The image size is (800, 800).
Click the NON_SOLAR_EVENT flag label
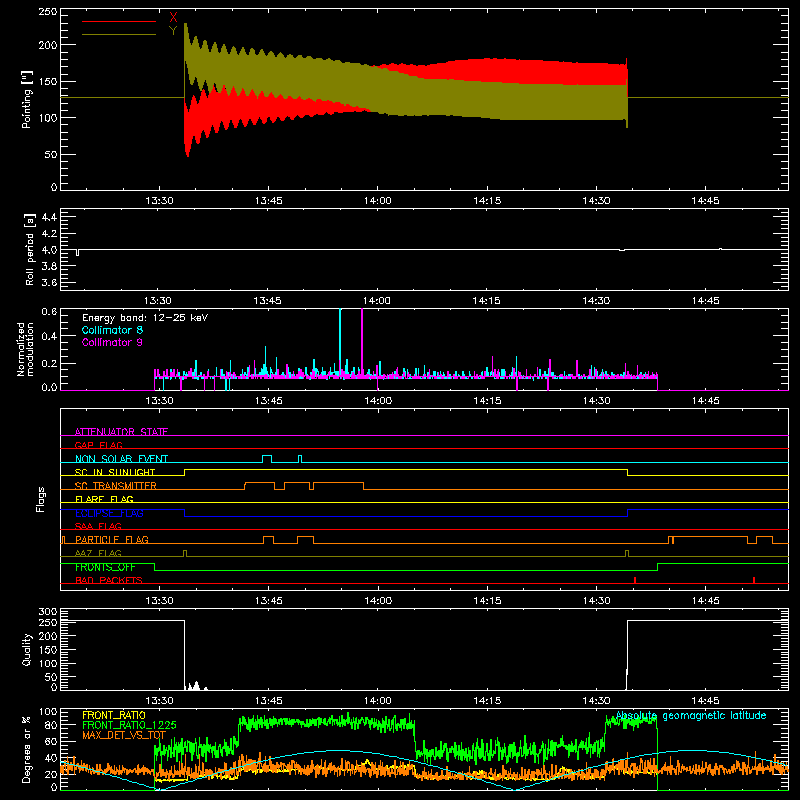point(121,459)
